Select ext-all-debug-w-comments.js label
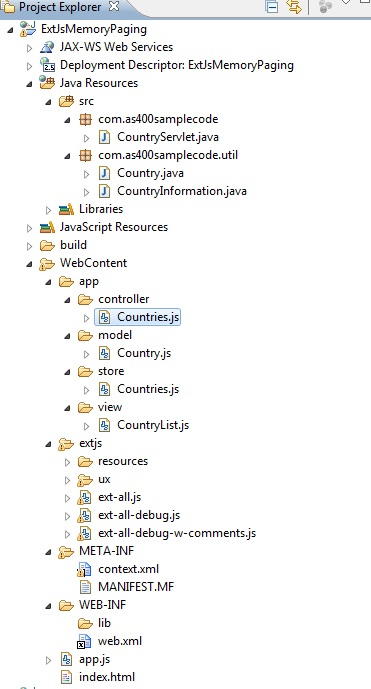This screenshot has height=689, width=371. 177,533
